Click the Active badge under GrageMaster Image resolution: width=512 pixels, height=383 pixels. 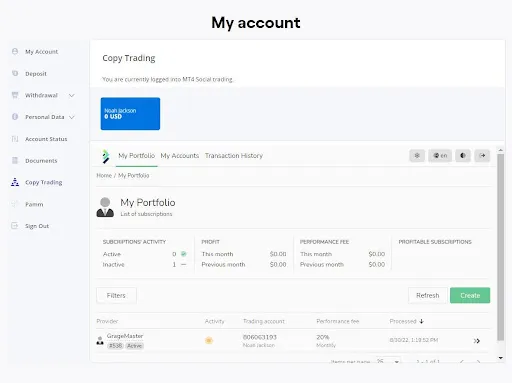point(135,346)
